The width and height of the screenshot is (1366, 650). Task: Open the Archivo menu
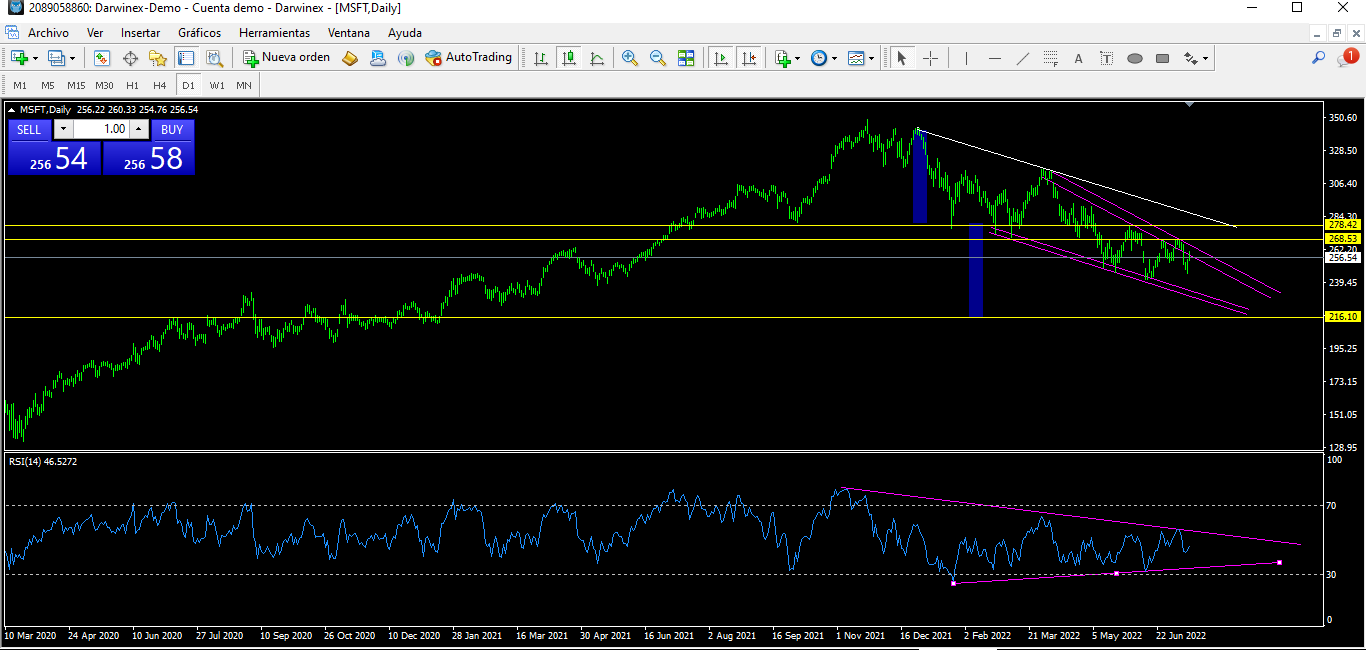coord(48,33)
